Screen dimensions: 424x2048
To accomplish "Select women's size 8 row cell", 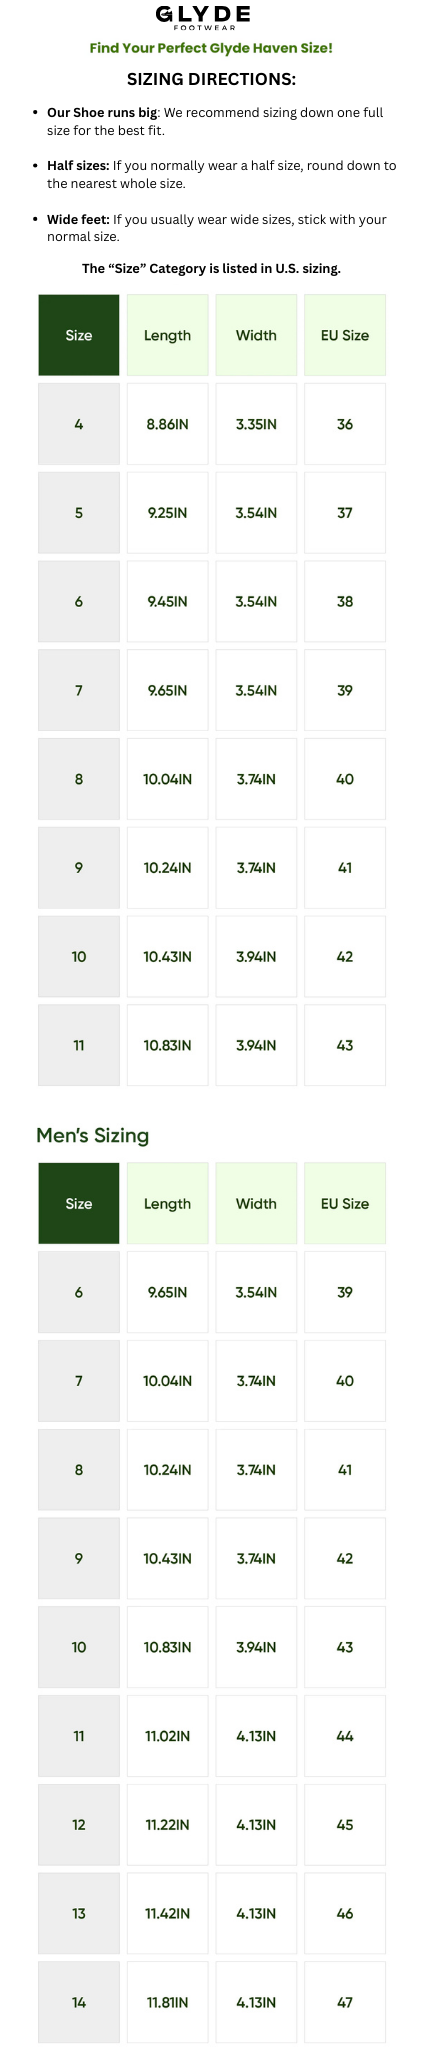I will 79,779.
